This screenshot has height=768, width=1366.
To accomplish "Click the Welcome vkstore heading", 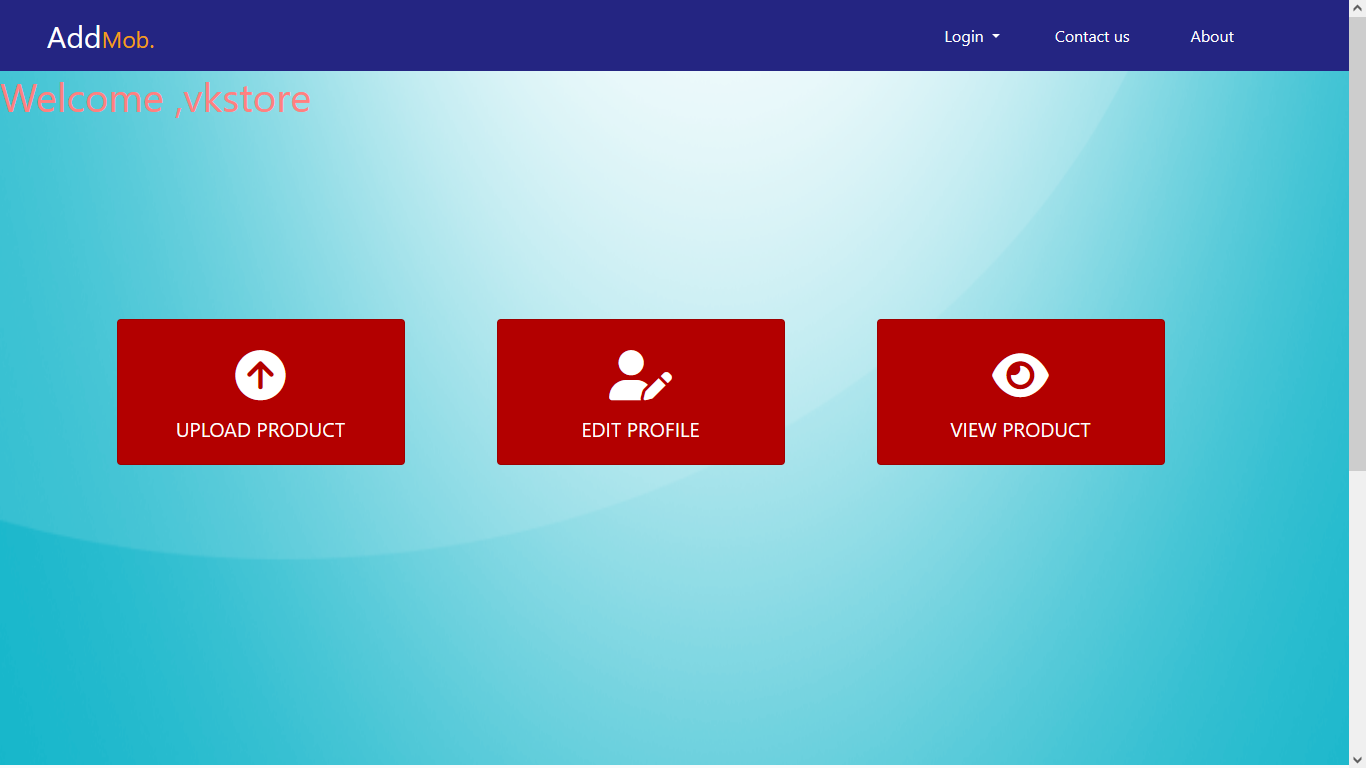I will point(155,99).
